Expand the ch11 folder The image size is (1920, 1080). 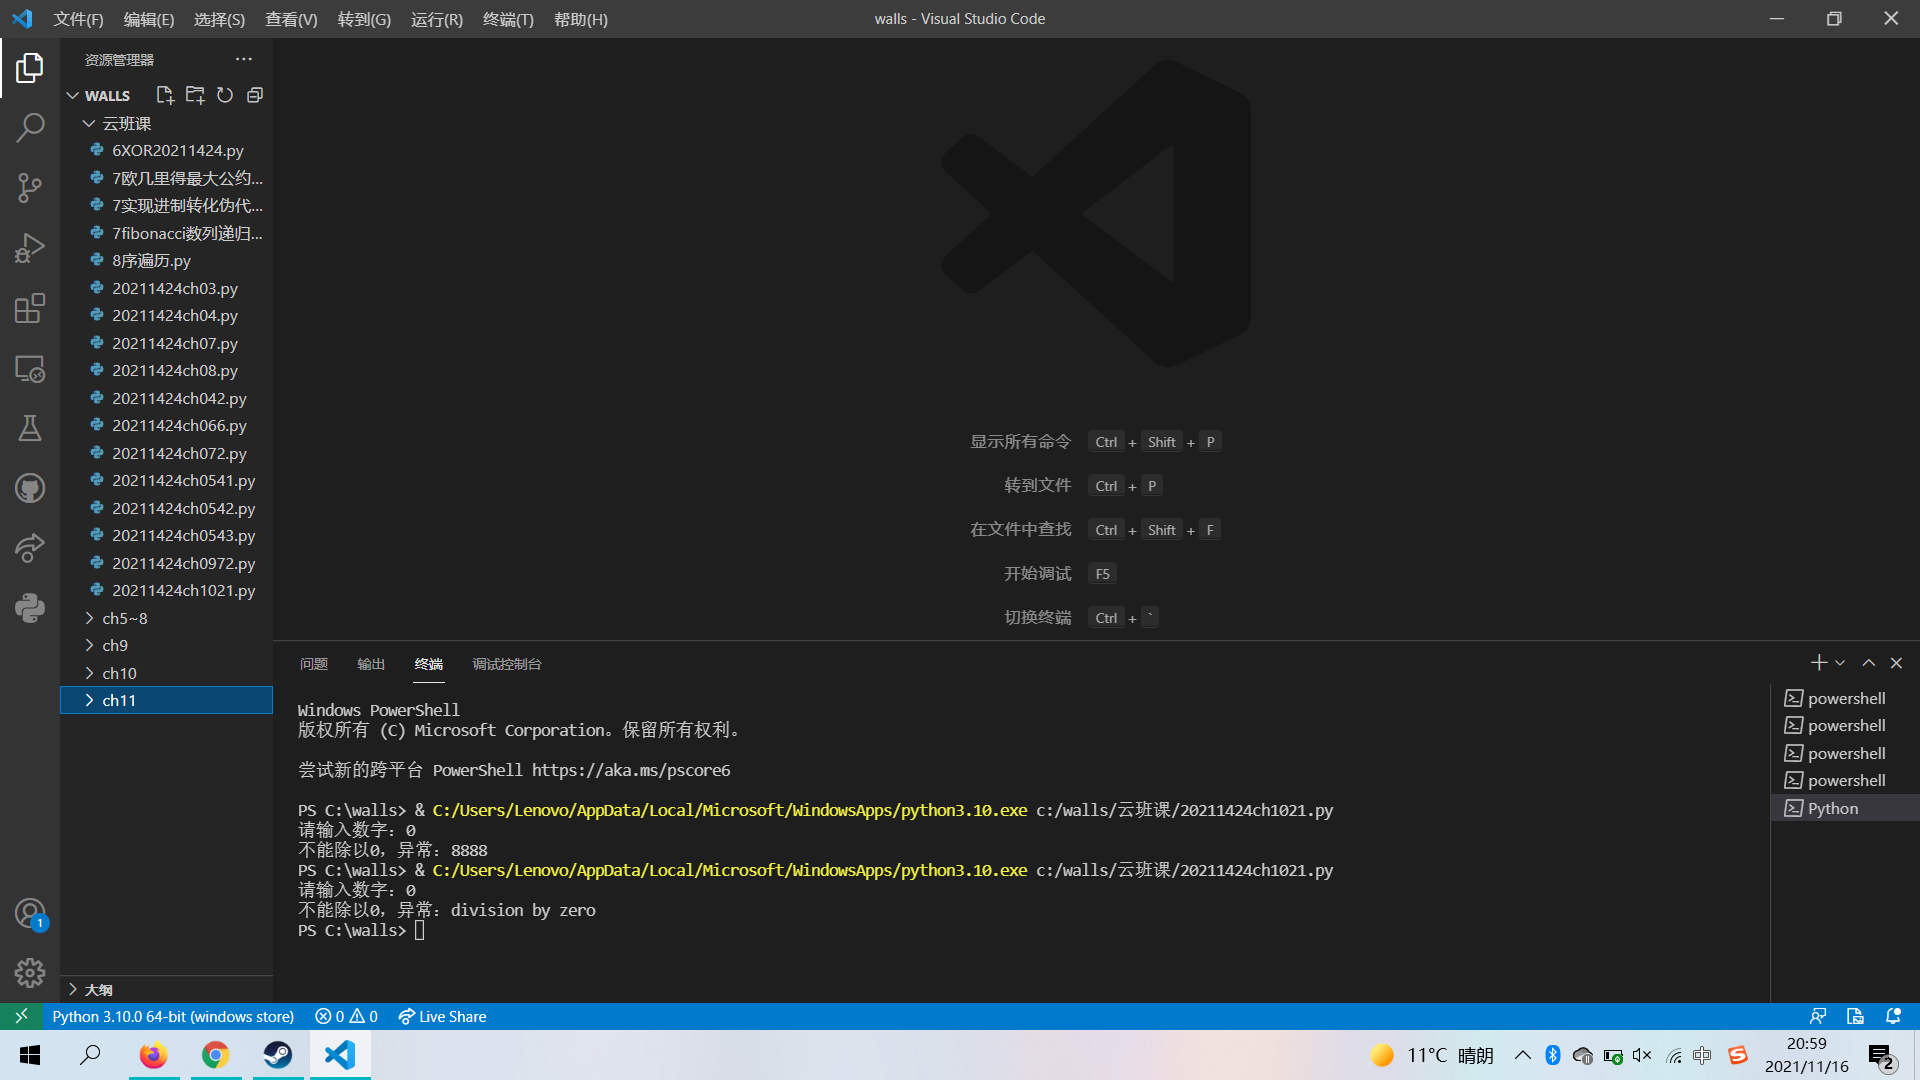point(119,700)
